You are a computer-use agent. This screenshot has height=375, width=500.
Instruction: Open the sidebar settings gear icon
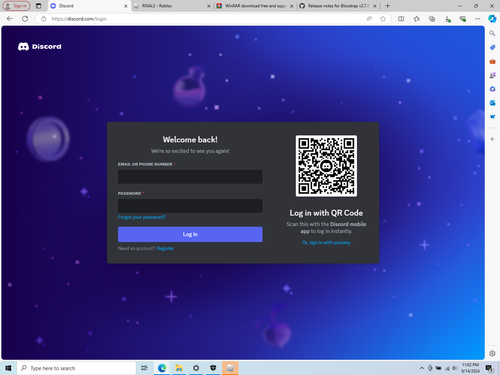(x=492, y=353)
